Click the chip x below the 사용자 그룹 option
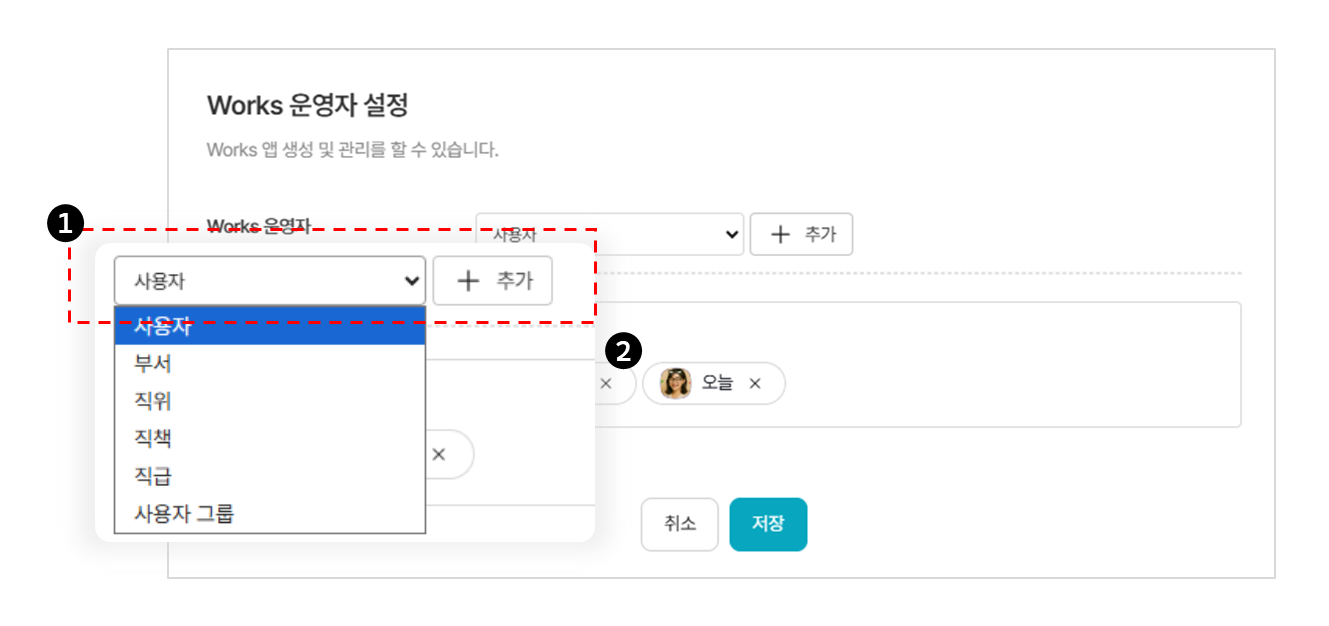This screenshot has height=626, width=1329. pos(438,454)
